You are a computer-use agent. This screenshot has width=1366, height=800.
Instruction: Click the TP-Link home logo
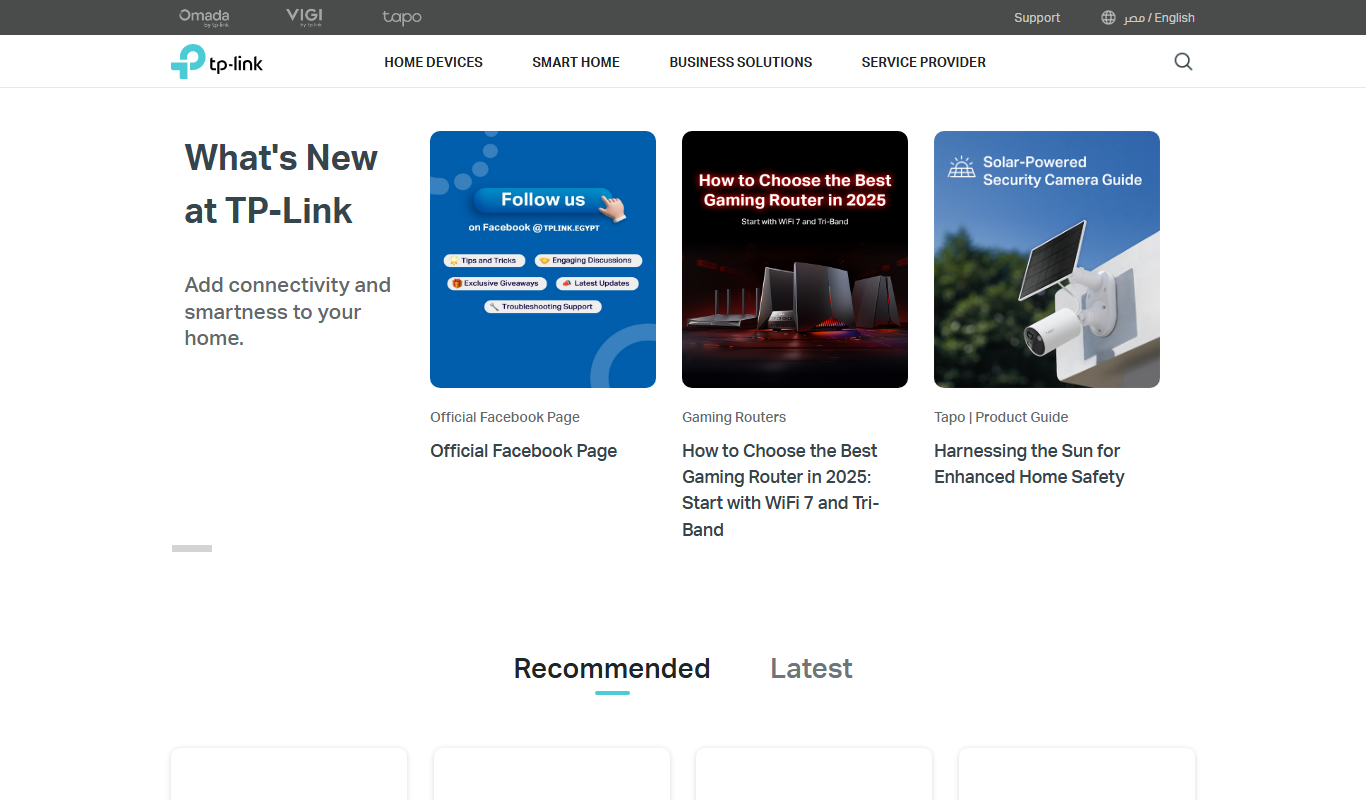tap(217, 62)
